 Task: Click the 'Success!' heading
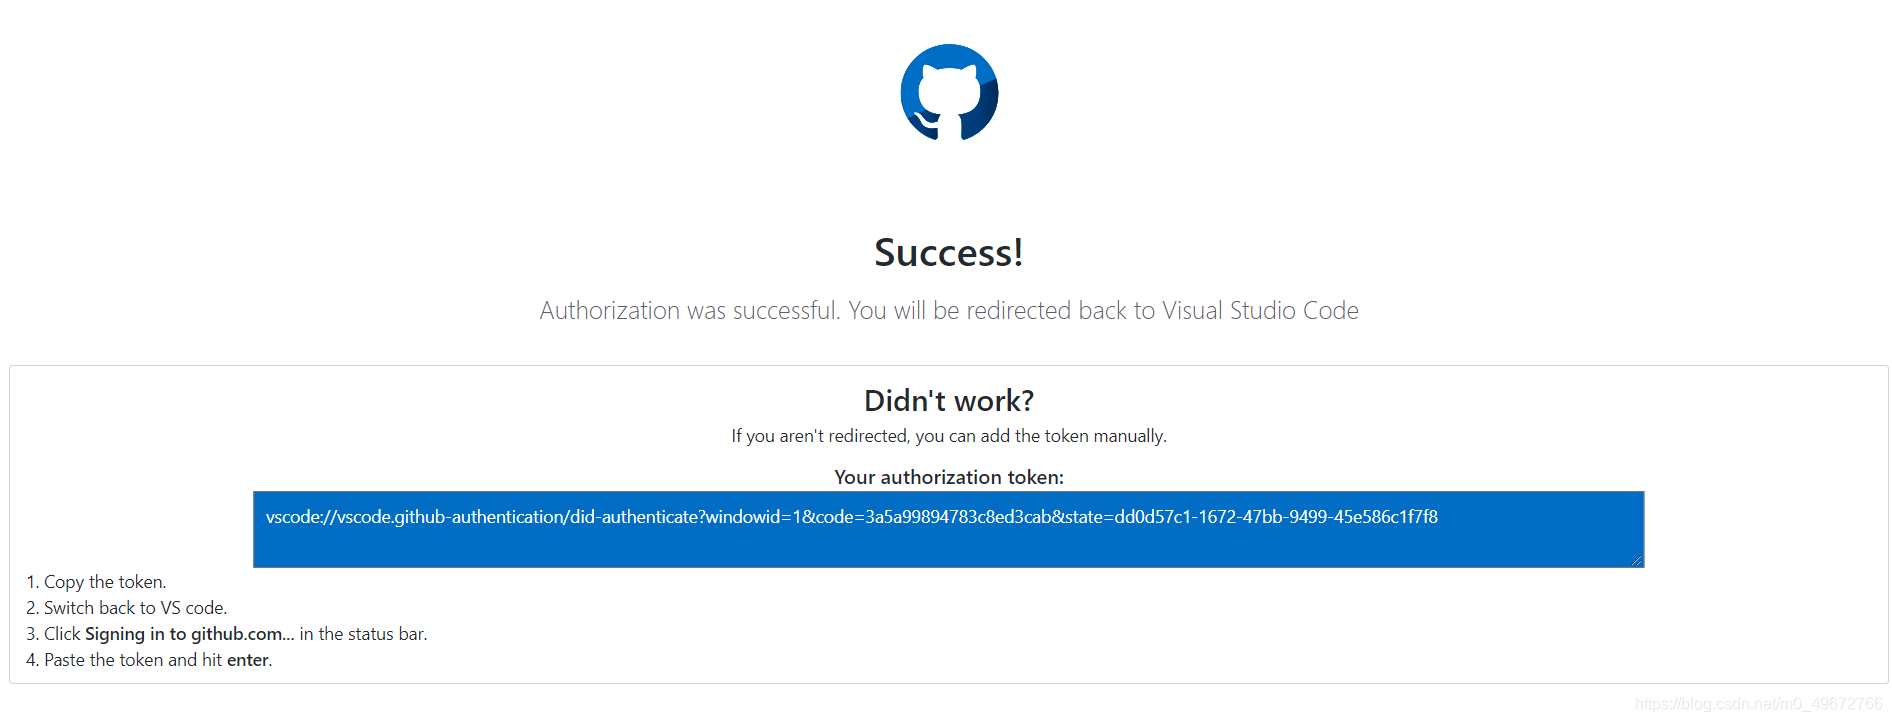(948, 252)
